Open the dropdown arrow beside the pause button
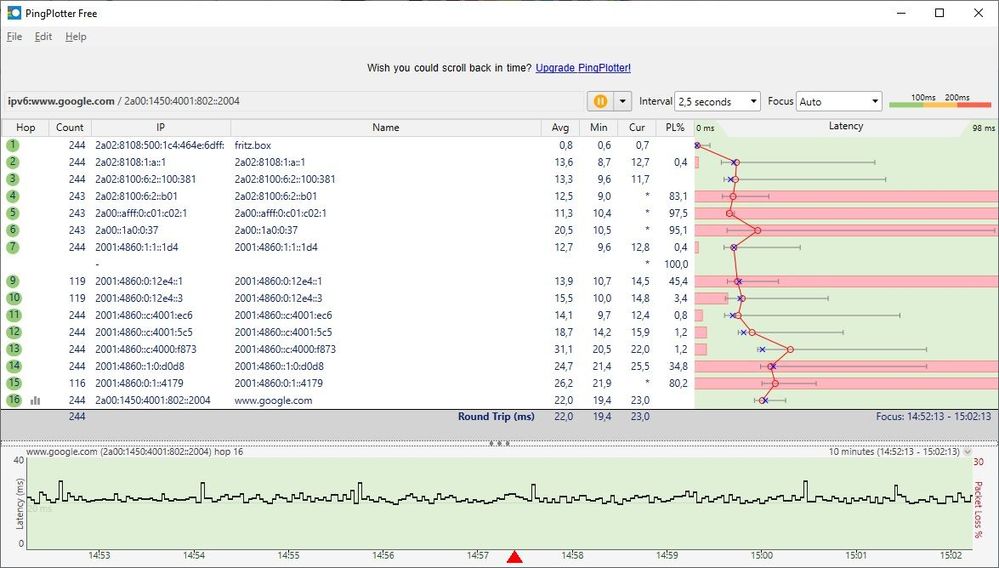The height and width of the screenshot is (568, 999). tap(622, 101)
